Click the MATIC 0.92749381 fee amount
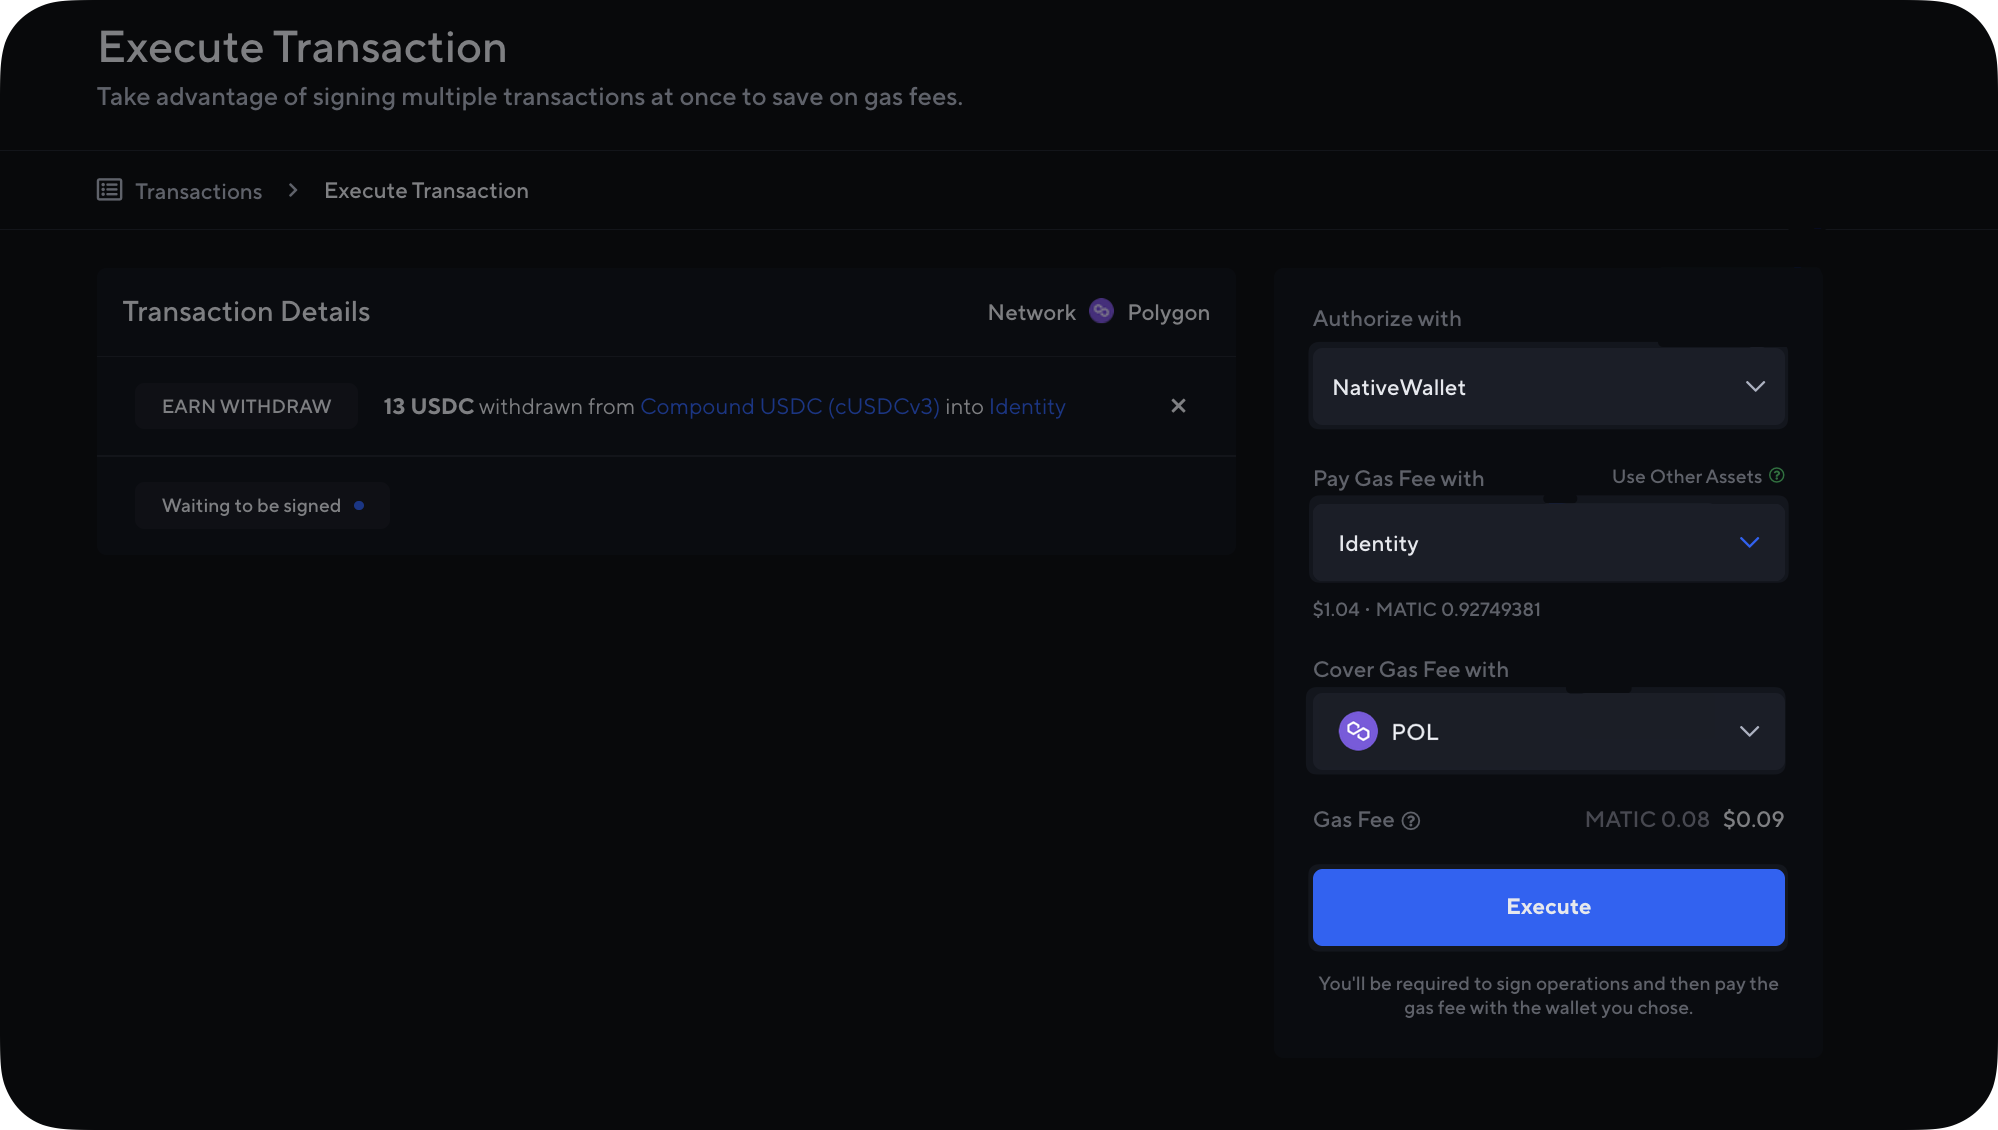The height and width of the screenshot is (1130, 1998). tap(1457, 608)
